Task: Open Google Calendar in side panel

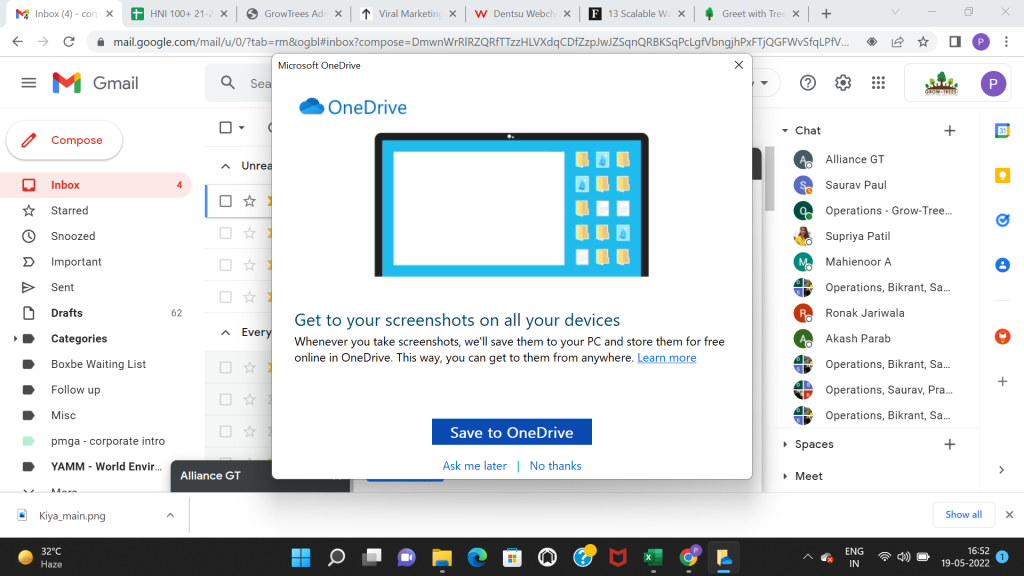Action: coord(1002,131)
